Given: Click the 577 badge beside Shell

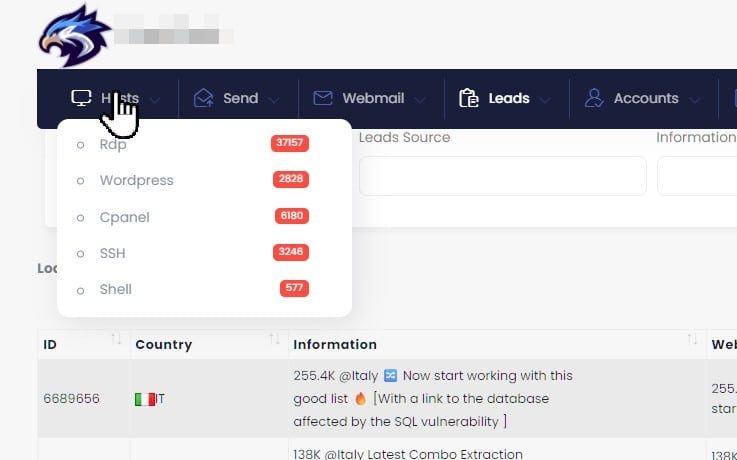Looking at the screenshot, I should point(294,289).
